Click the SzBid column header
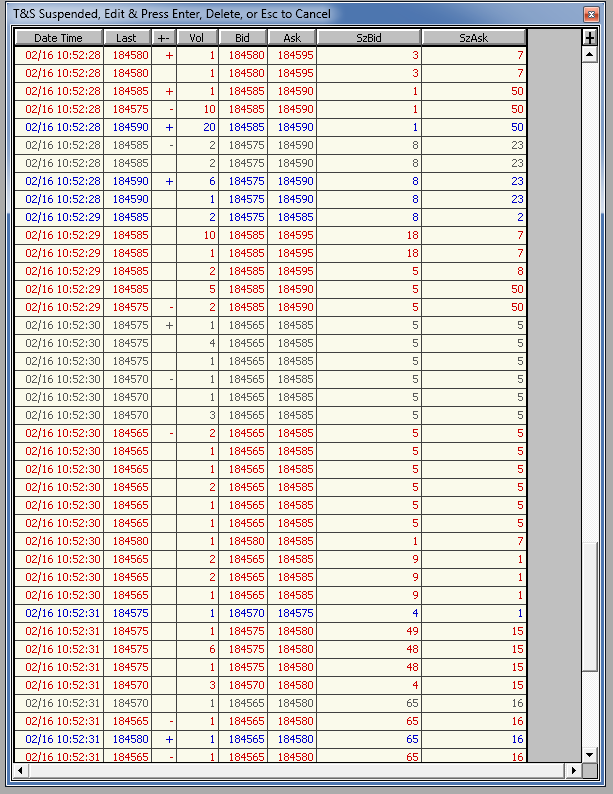613x794 pixels. click(369, 37)
